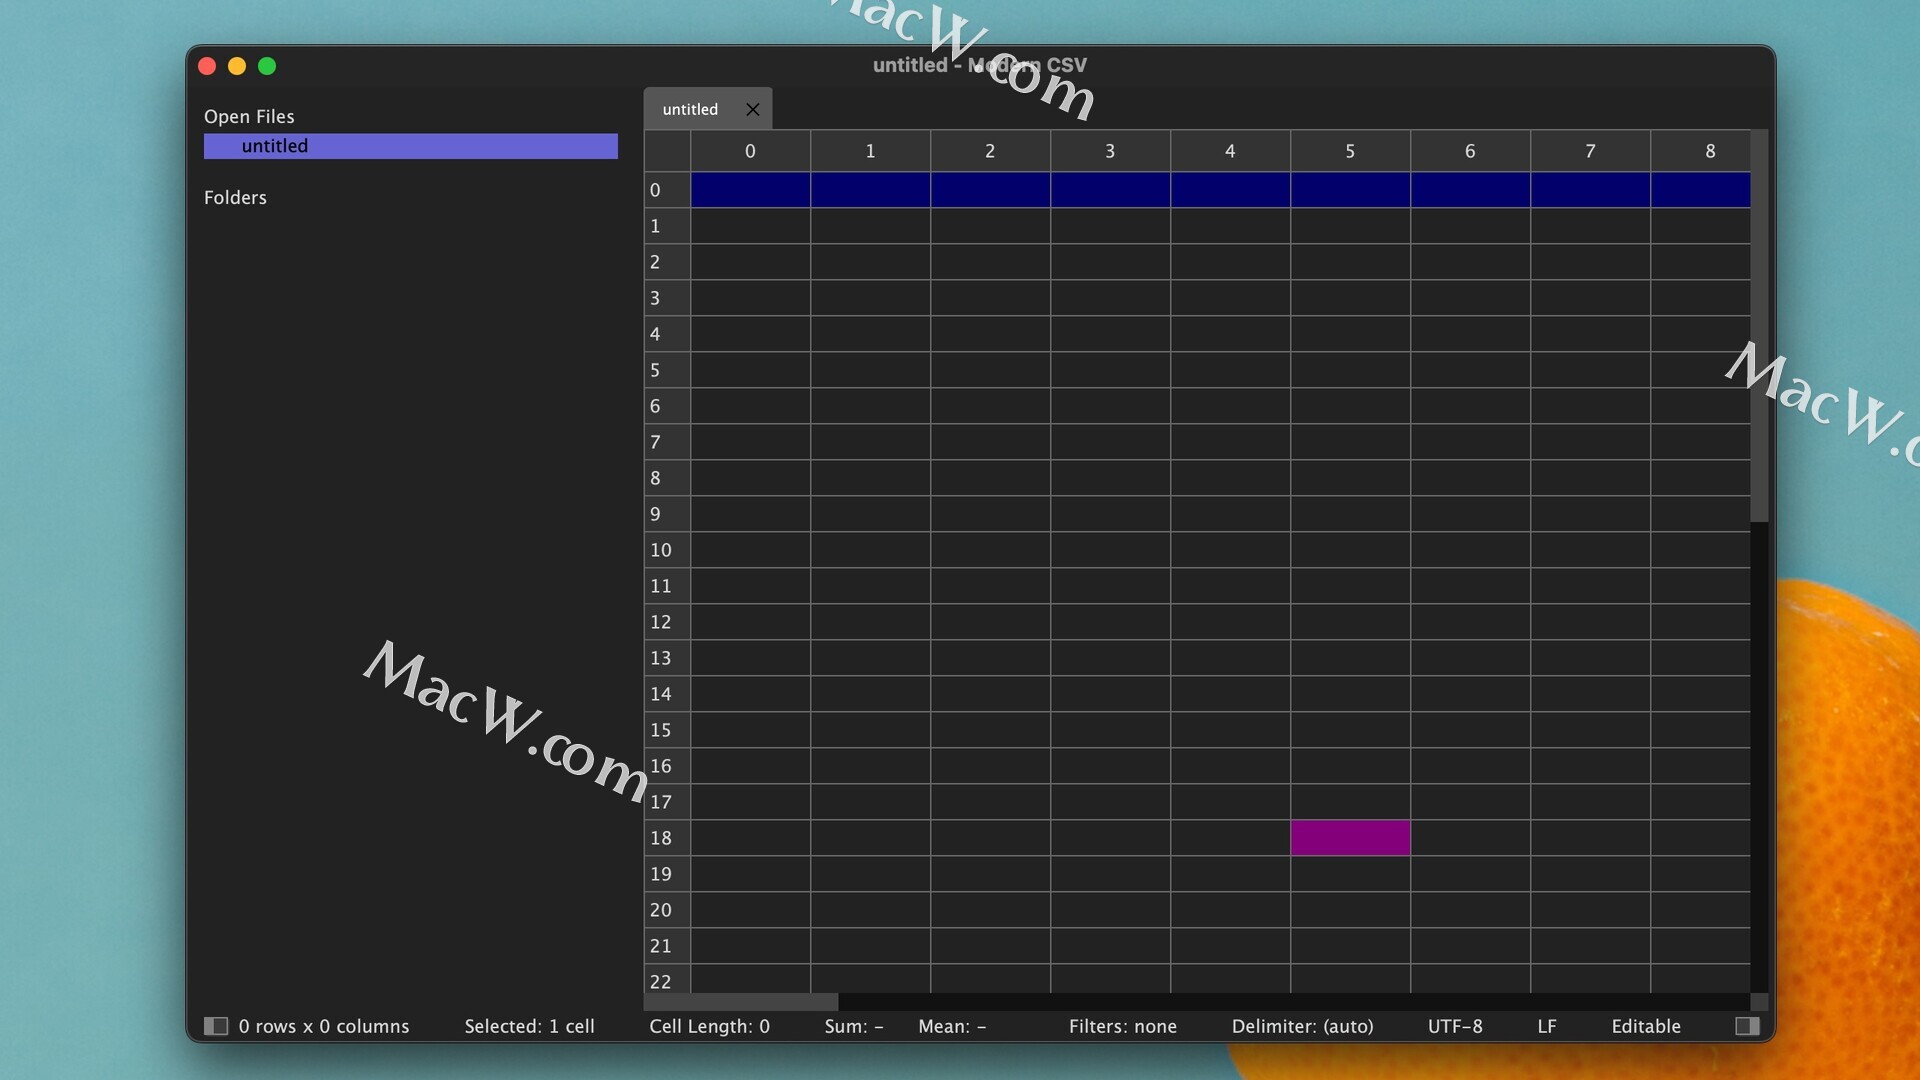Select column header 3
The image size is (1920, 1080).
click(x=1110, y=151)
